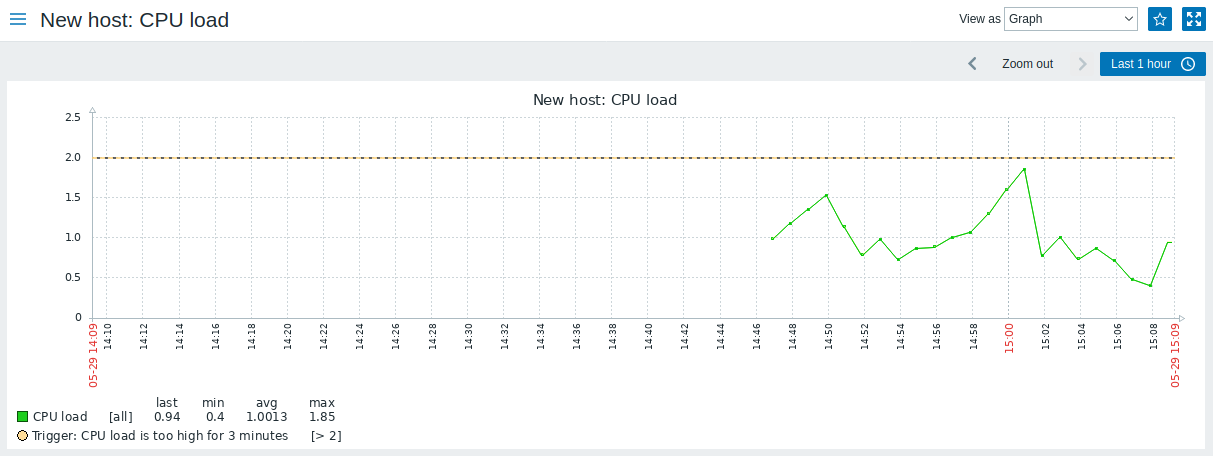Click the trigger legend orange circle
Viewport: 1213px width, 456px height.
click(x=23, y=436)
